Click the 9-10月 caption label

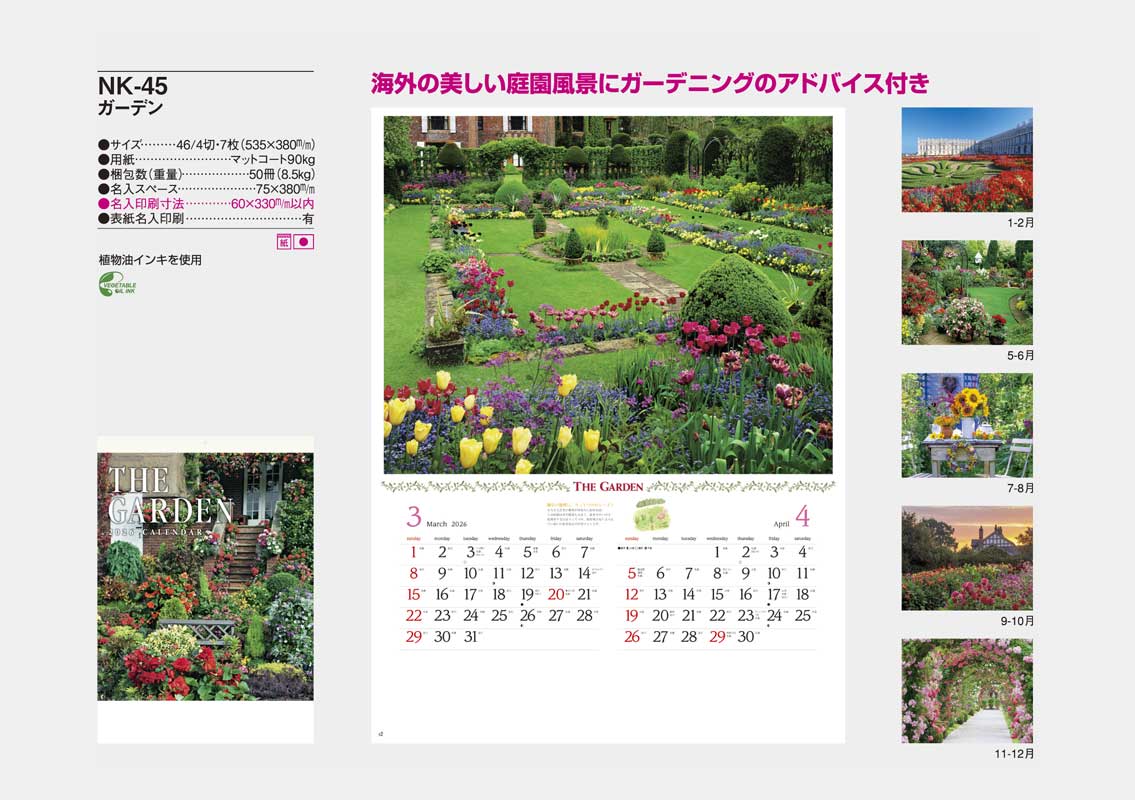tap(1017, 621)
